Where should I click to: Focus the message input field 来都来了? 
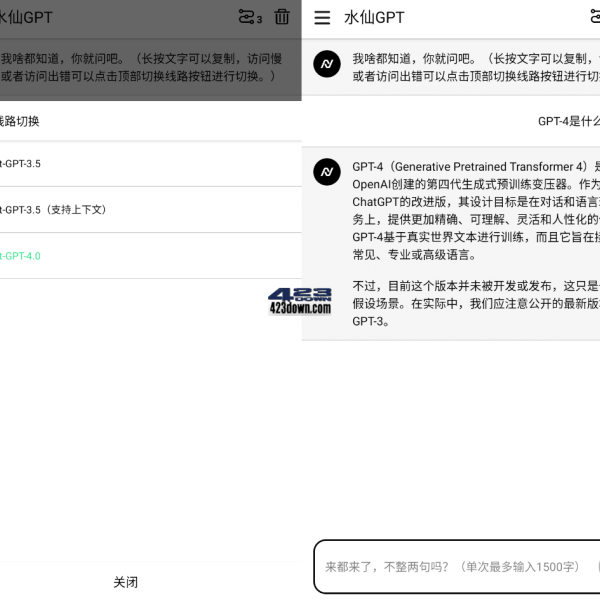[x=457, y=567]
